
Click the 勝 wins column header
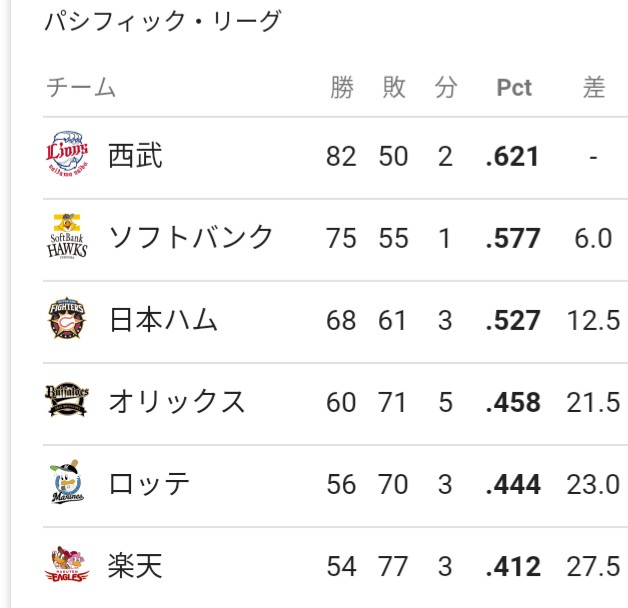pos(342,87)
